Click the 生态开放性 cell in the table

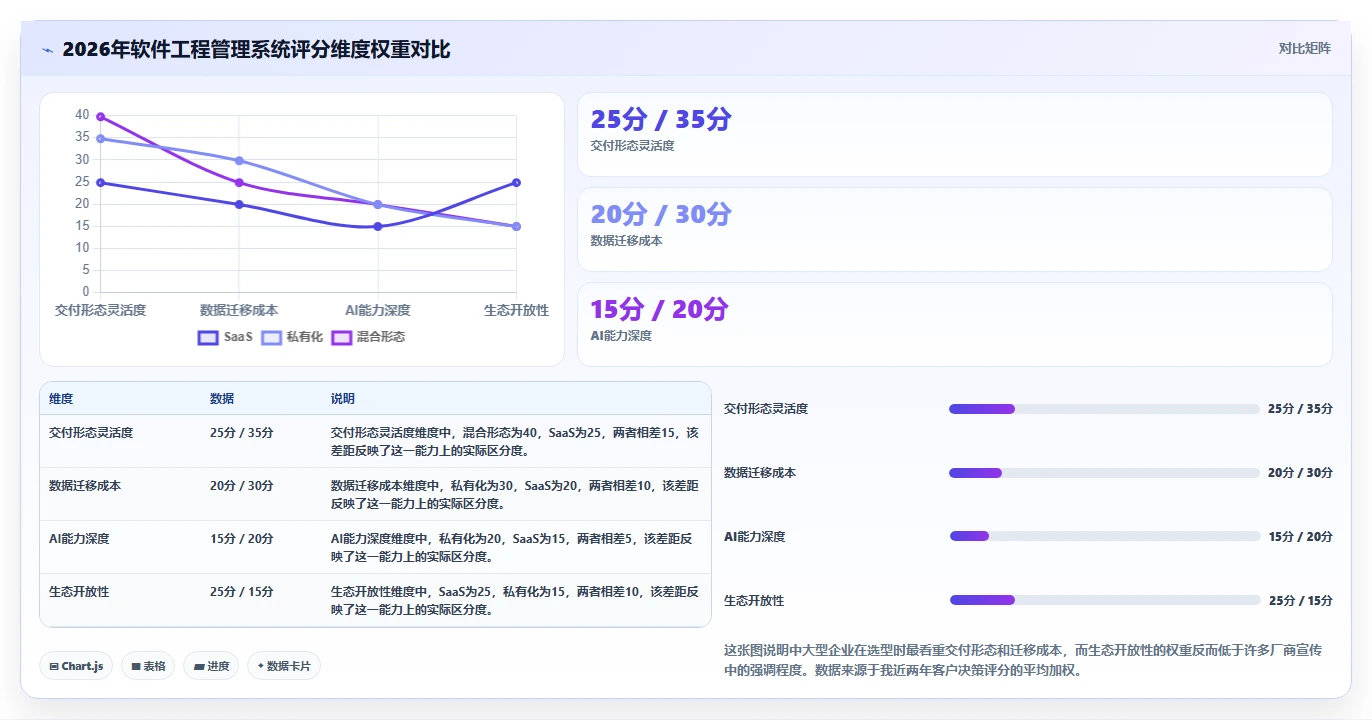tap(79, 592)
